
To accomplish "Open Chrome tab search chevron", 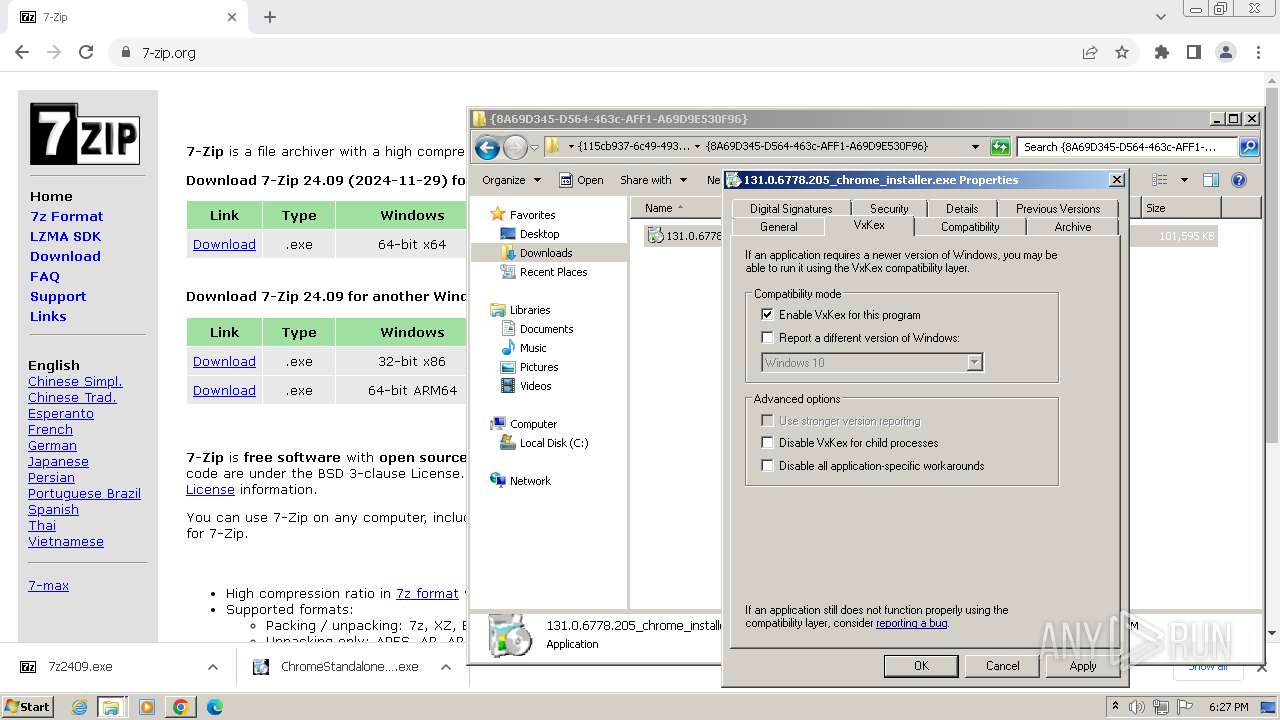I will (x=1161, y=17).
